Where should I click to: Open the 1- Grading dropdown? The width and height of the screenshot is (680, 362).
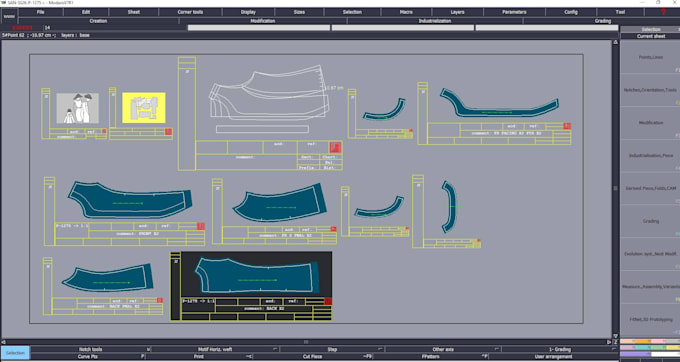[560, 349]
